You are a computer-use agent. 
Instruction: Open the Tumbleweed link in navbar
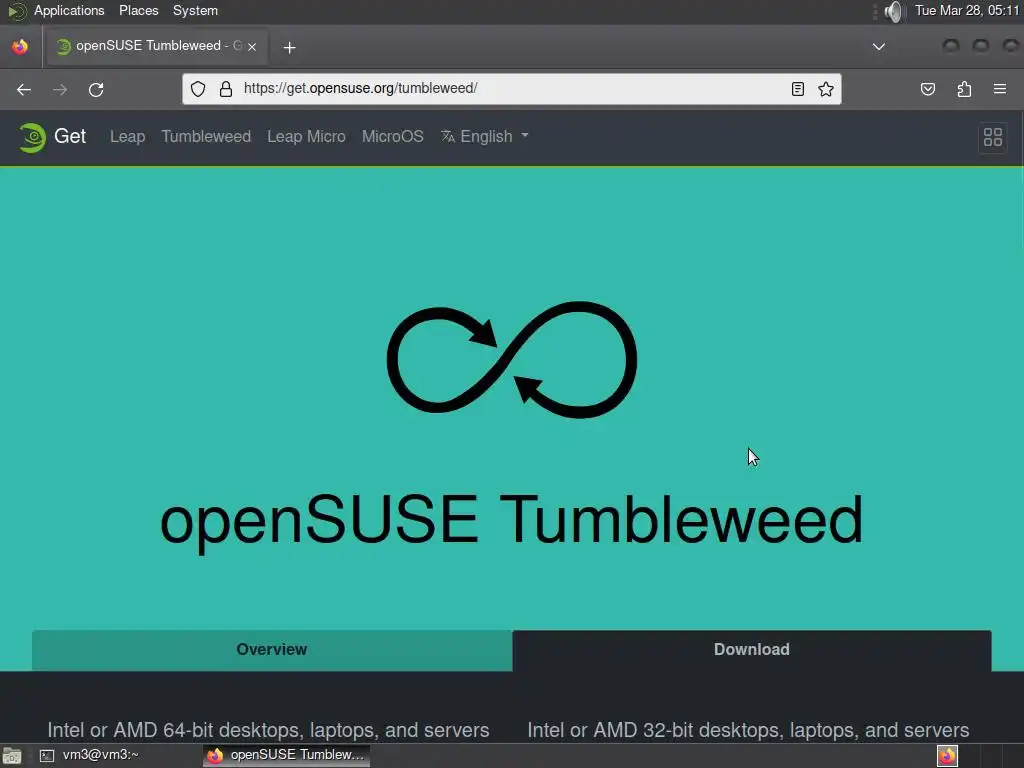coord(206,136)
